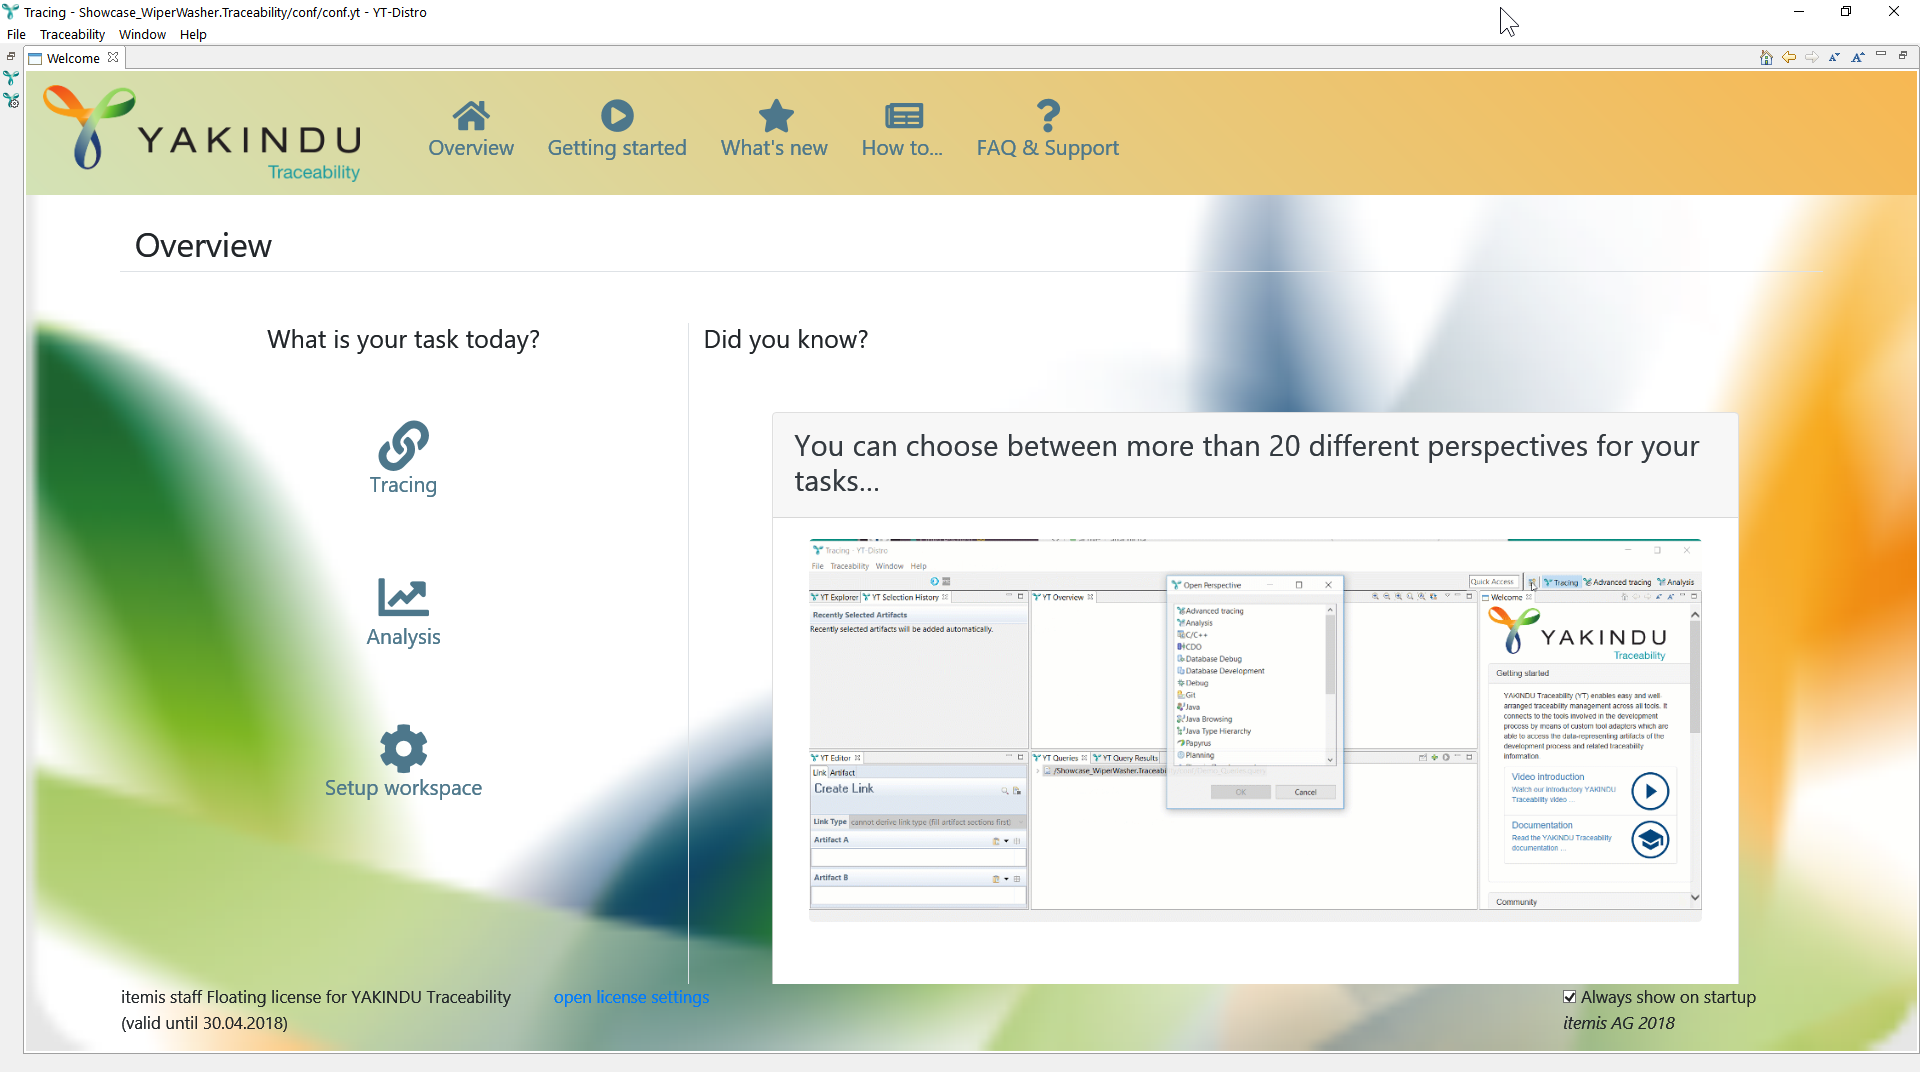Minimize the Welcome view panel

click(1881, 55)
